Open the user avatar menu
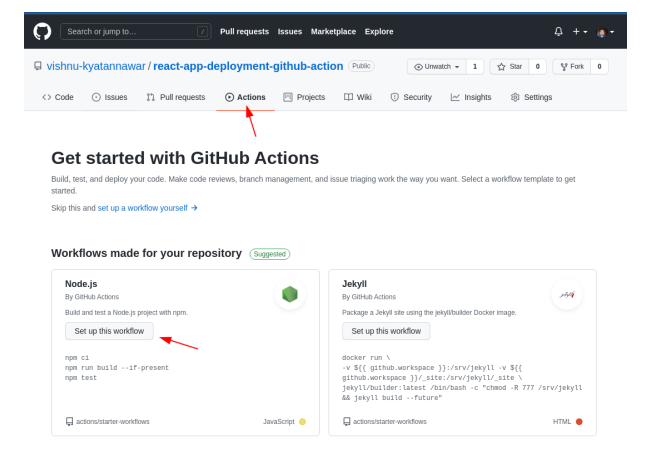 pos(605,31)
